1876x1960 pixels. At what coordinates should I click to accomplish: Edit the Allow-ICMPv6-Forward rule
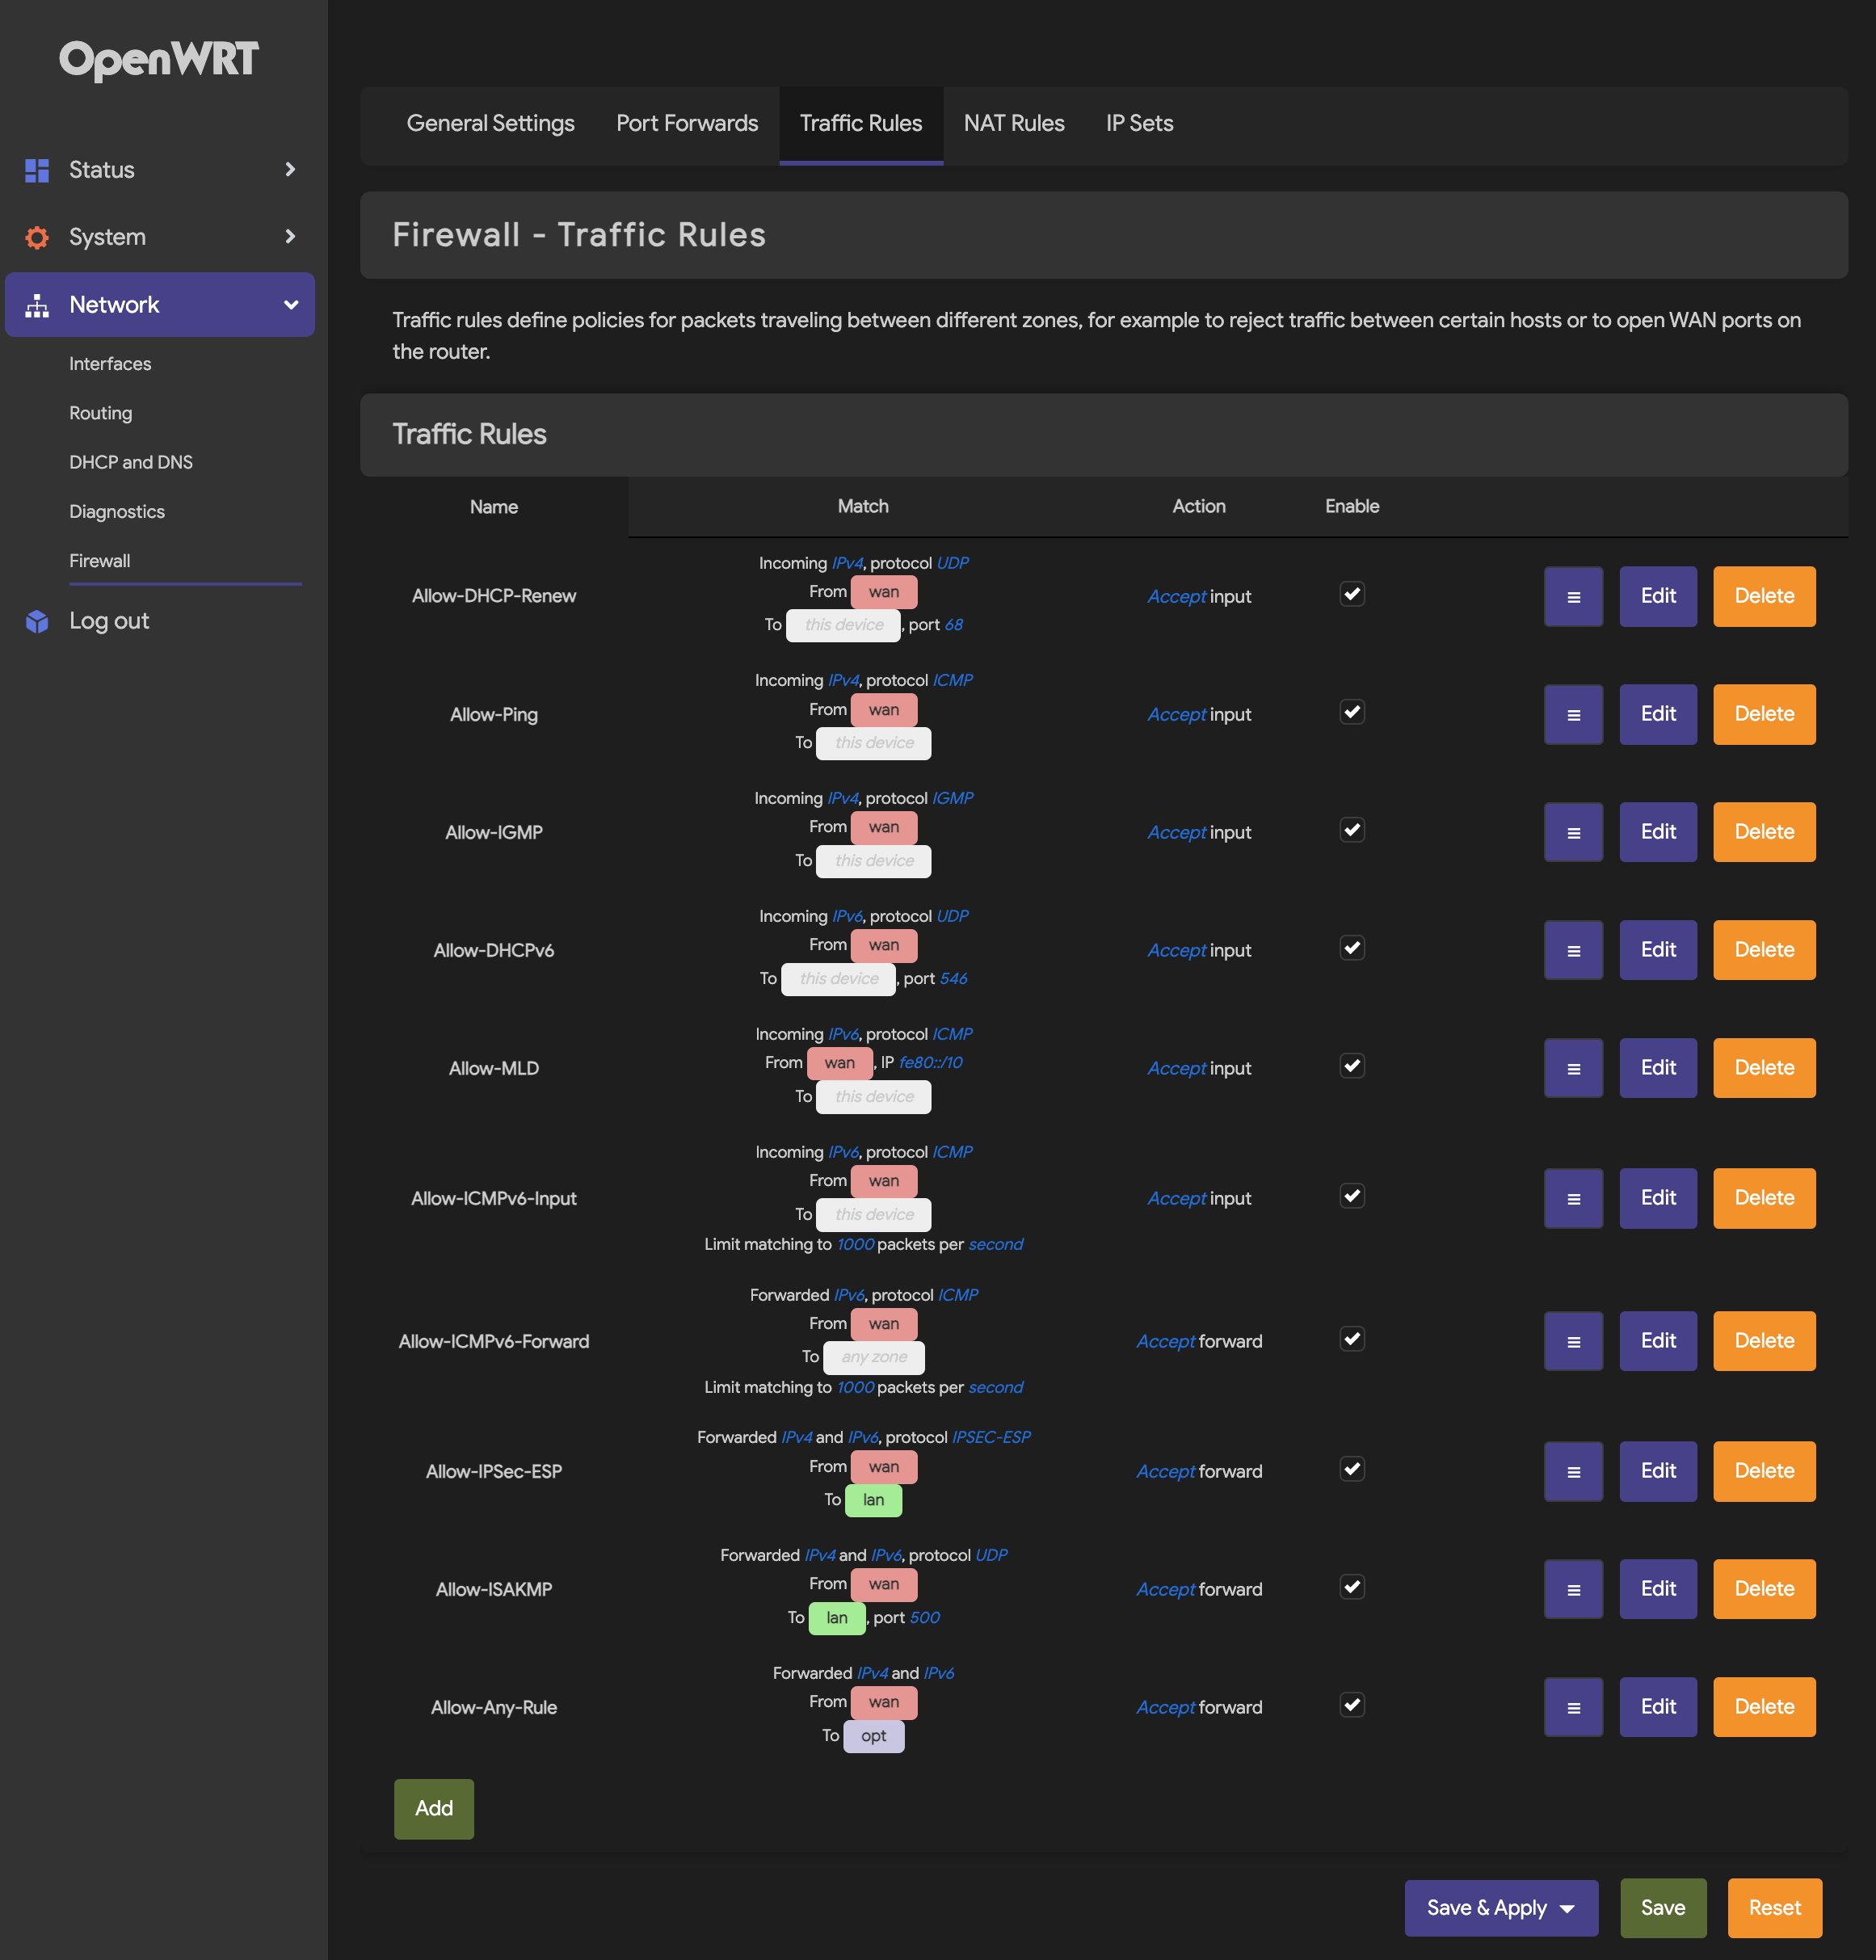click(1658, 1341)
